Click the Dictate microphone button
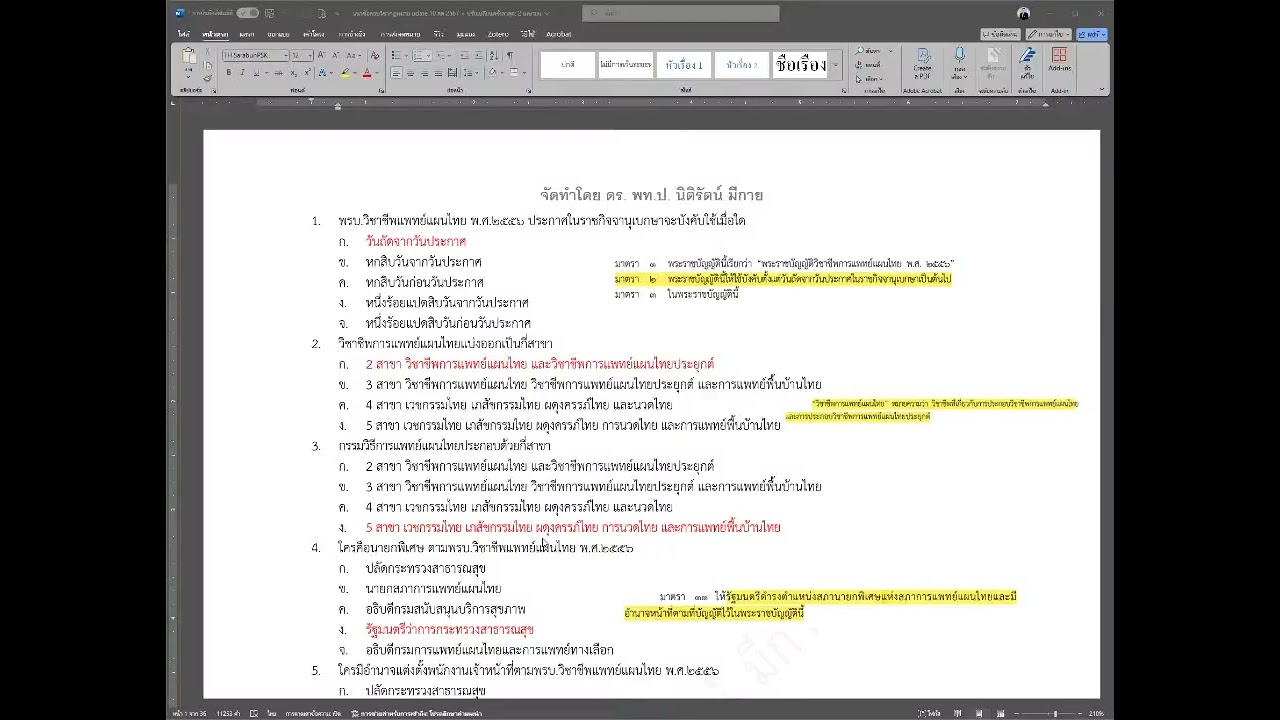 (960, 62)
